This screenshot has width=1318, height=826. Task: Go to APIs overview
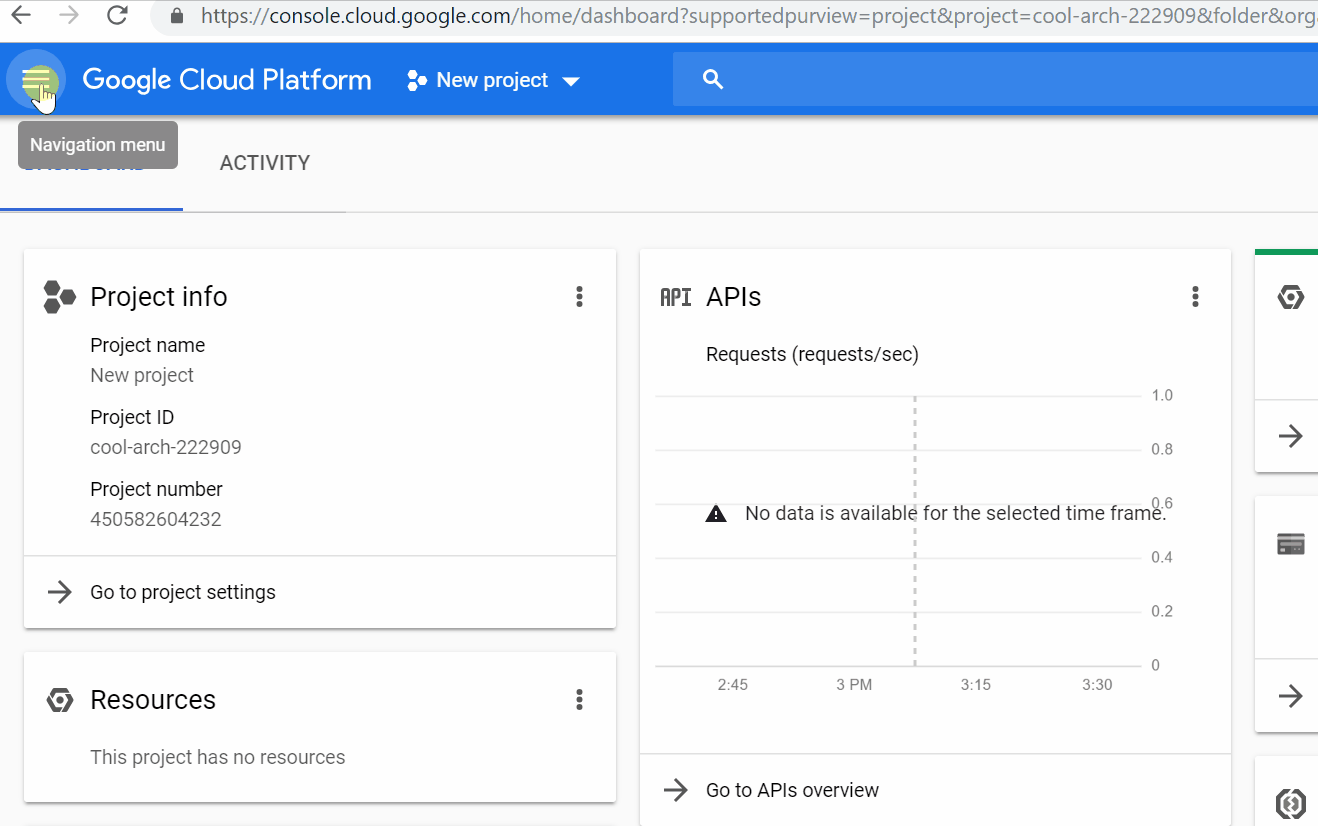coord(792,790)
